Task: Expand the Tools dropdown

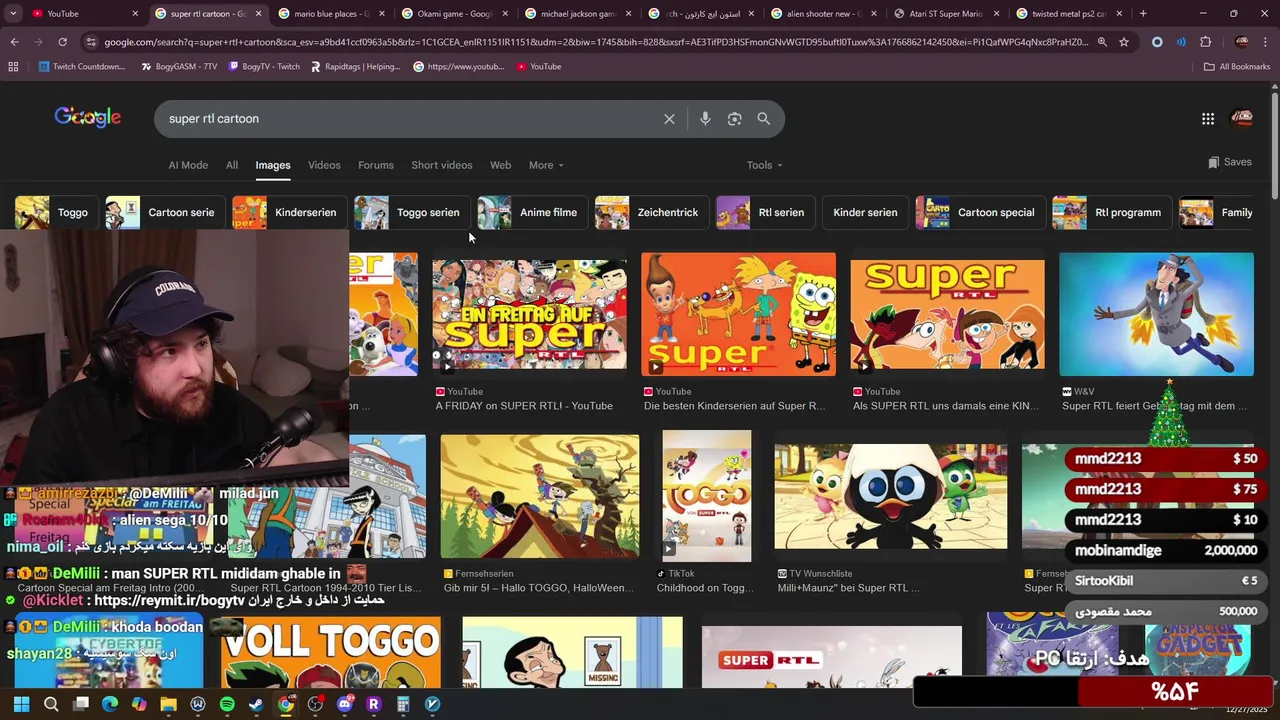Action: point(764,165)
